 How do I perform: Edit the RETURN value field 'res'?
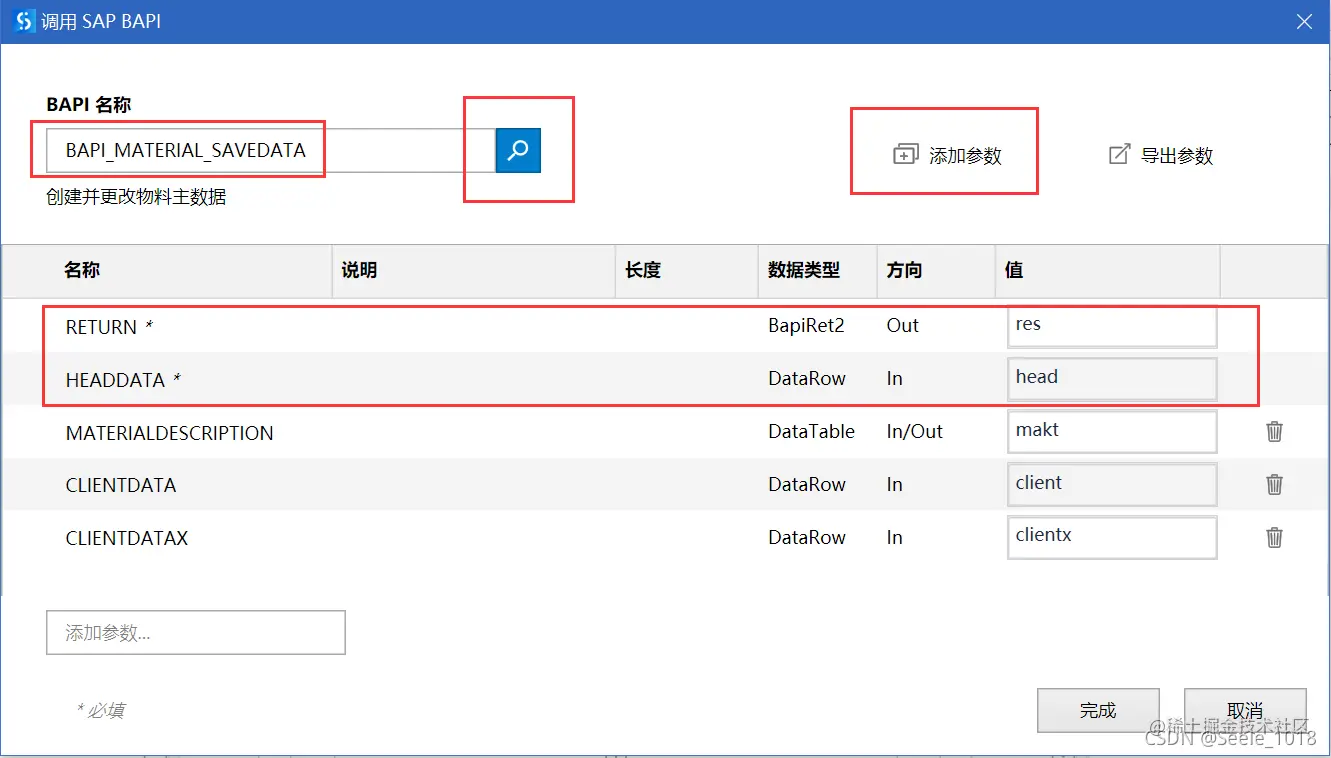1112,326
